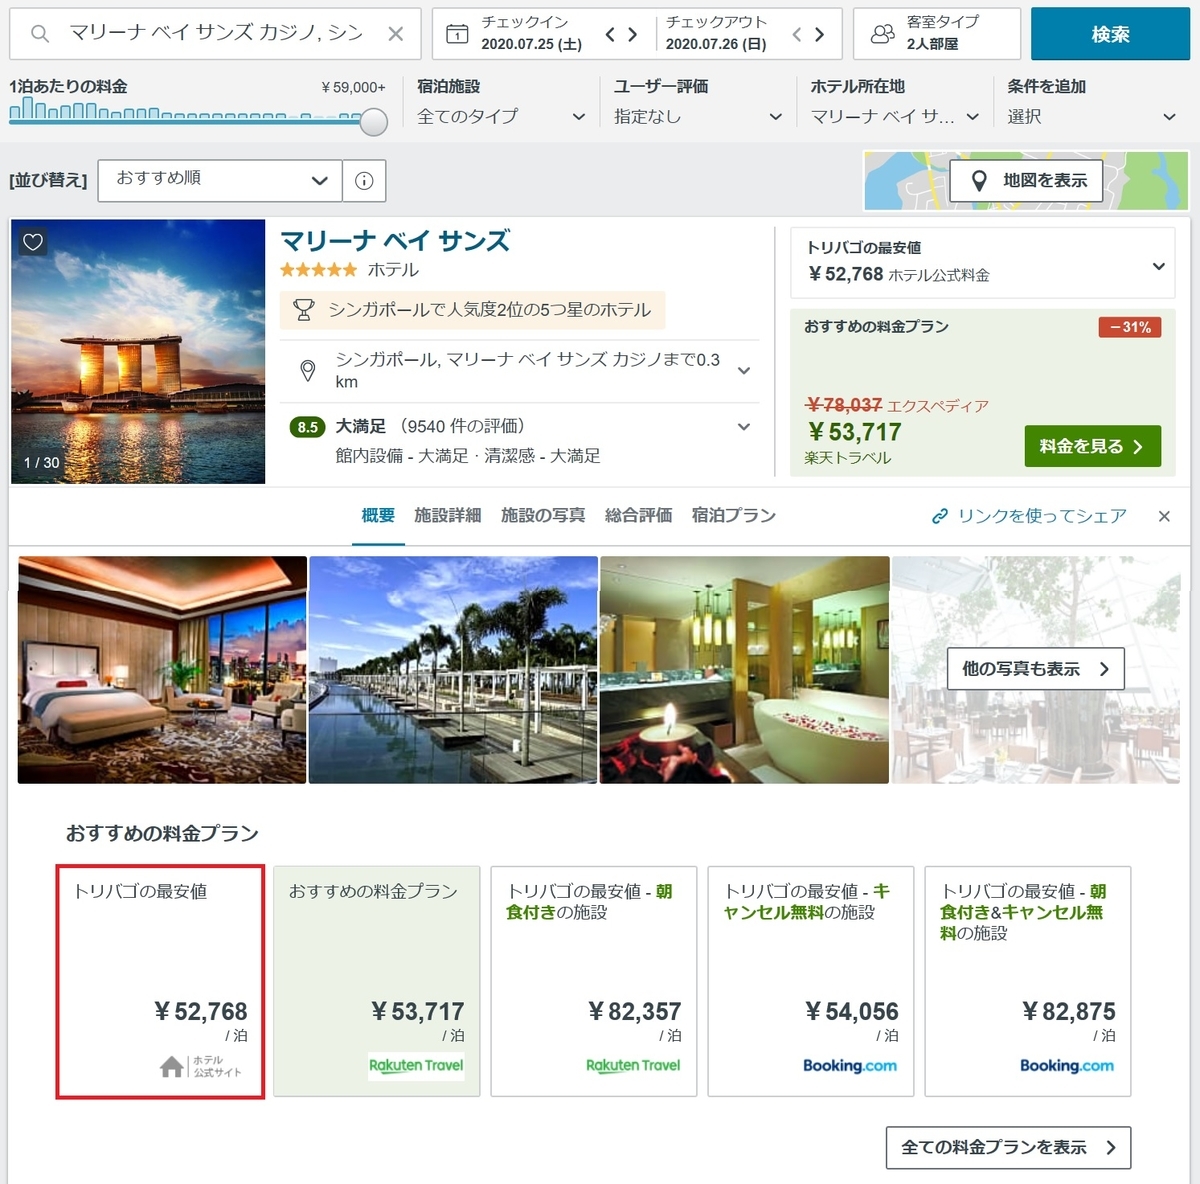Click the search magnifier icon
Viewport: 1200px width, 1184px height.
tap(40, 34)
